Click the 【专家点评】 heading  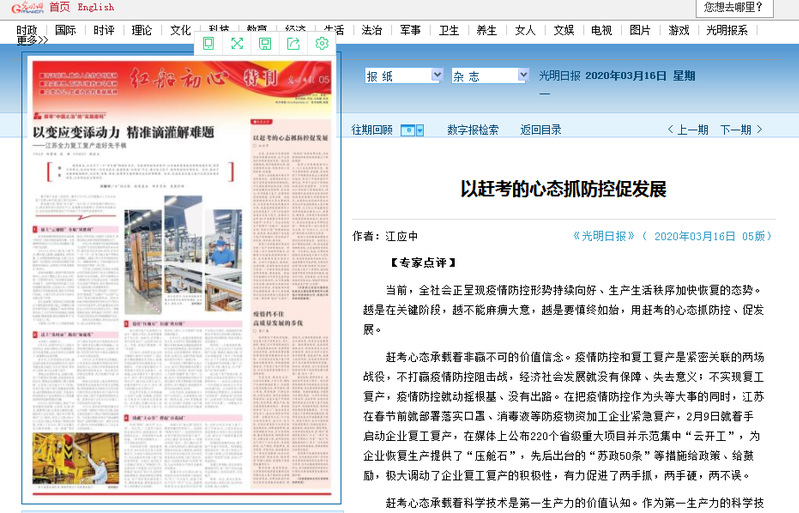tap(423, 263)
